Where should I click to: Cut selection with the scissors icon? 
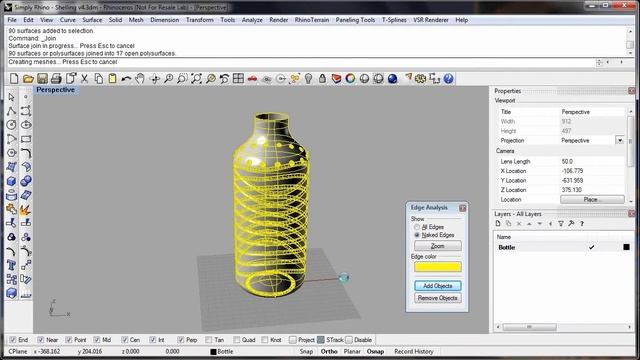pos(84,78)
